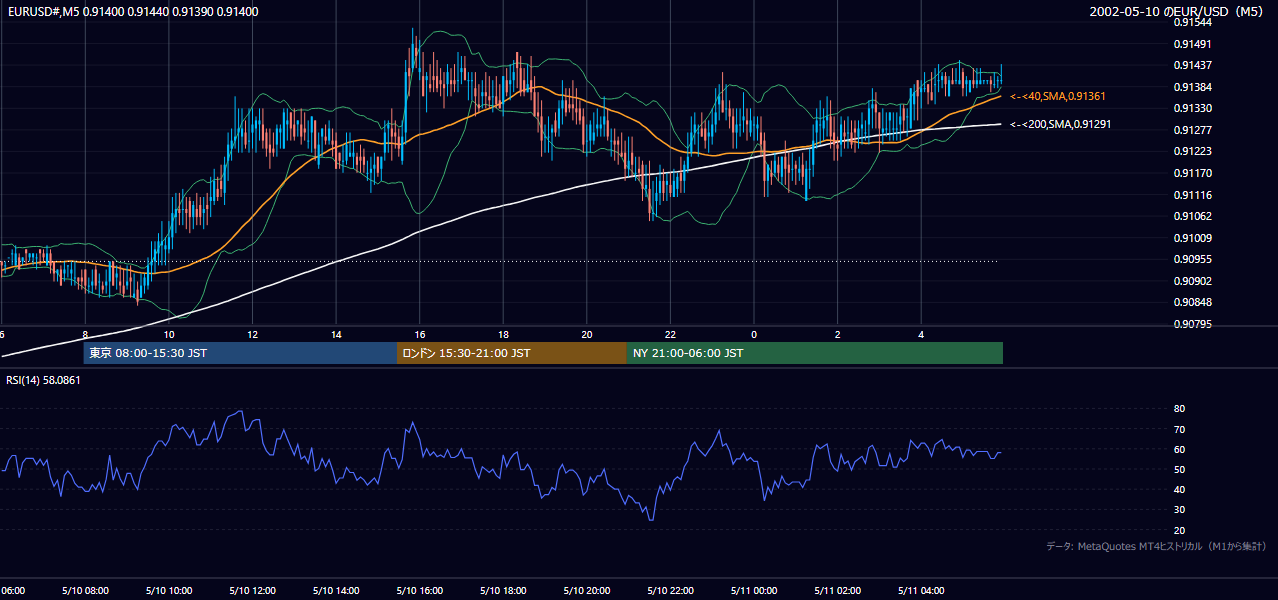Click the RSI(14) 58.0861 indicator label
This screenshot has height=600, width=1278.
[x=43, y=380]
